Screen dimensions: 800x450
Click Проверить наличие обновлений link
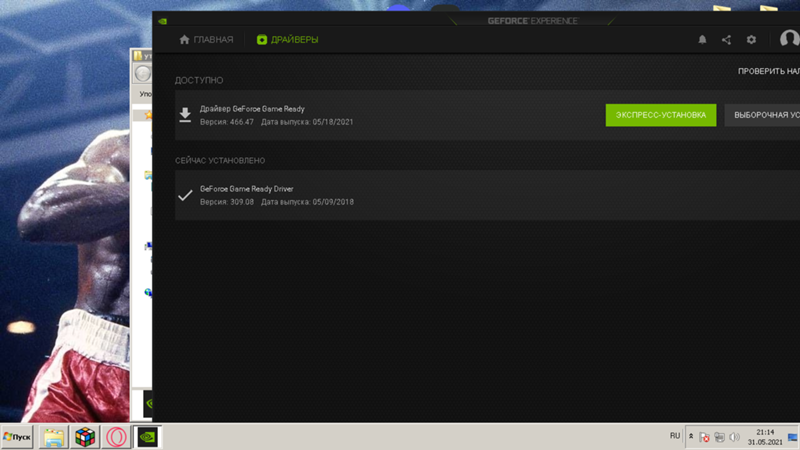coord(768,71)
